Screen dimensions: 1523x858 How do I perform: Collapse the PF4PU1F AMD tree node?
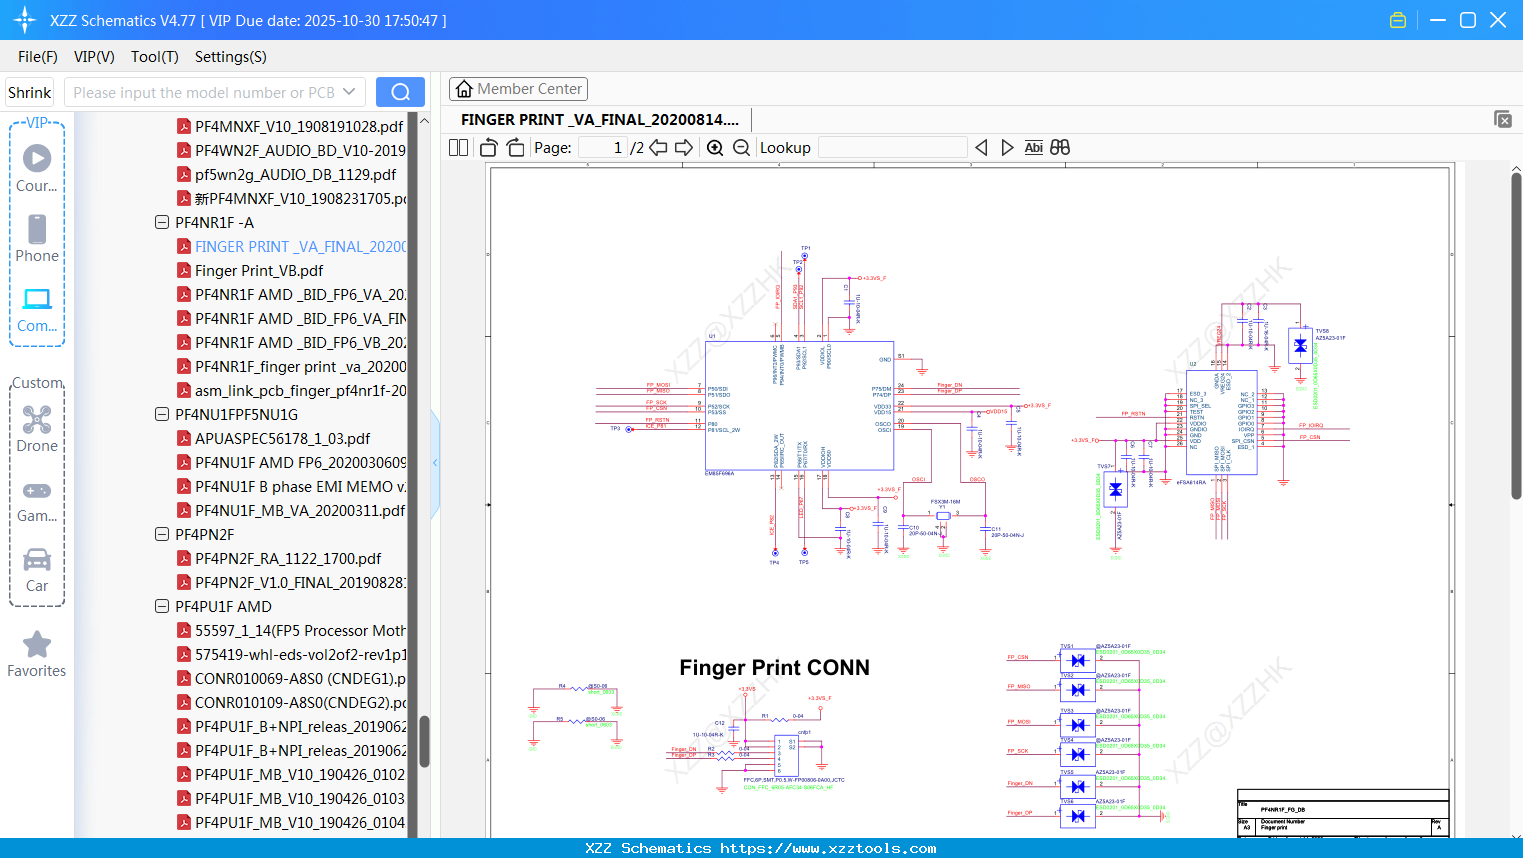(162, 606)
